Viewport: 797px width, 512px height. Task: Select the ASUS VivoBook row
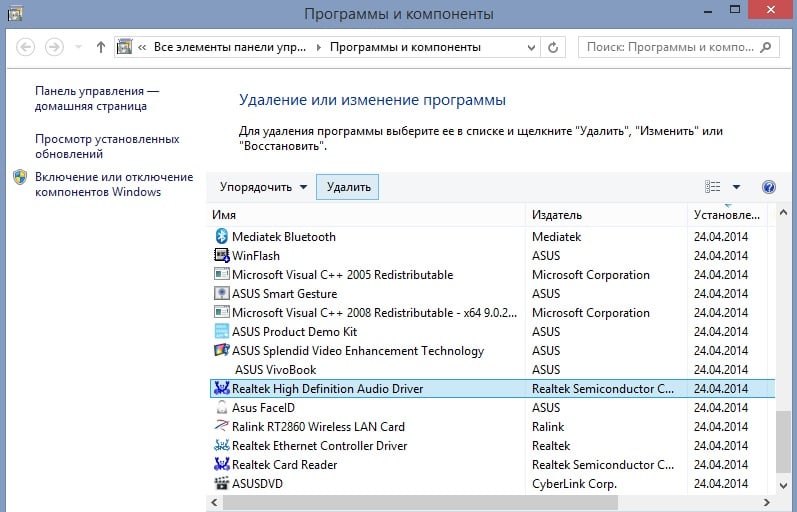coord(492,370)
